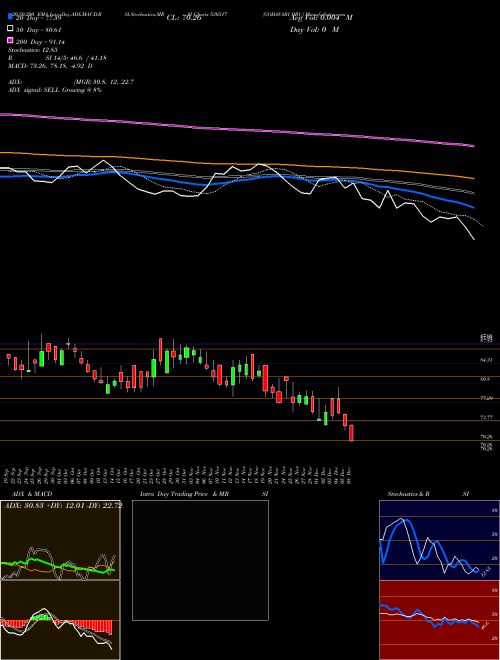Open the empty Intra Day Trading Price panel
The width and height of the screenshot is (500, 660).
click(x=200, y=560)
